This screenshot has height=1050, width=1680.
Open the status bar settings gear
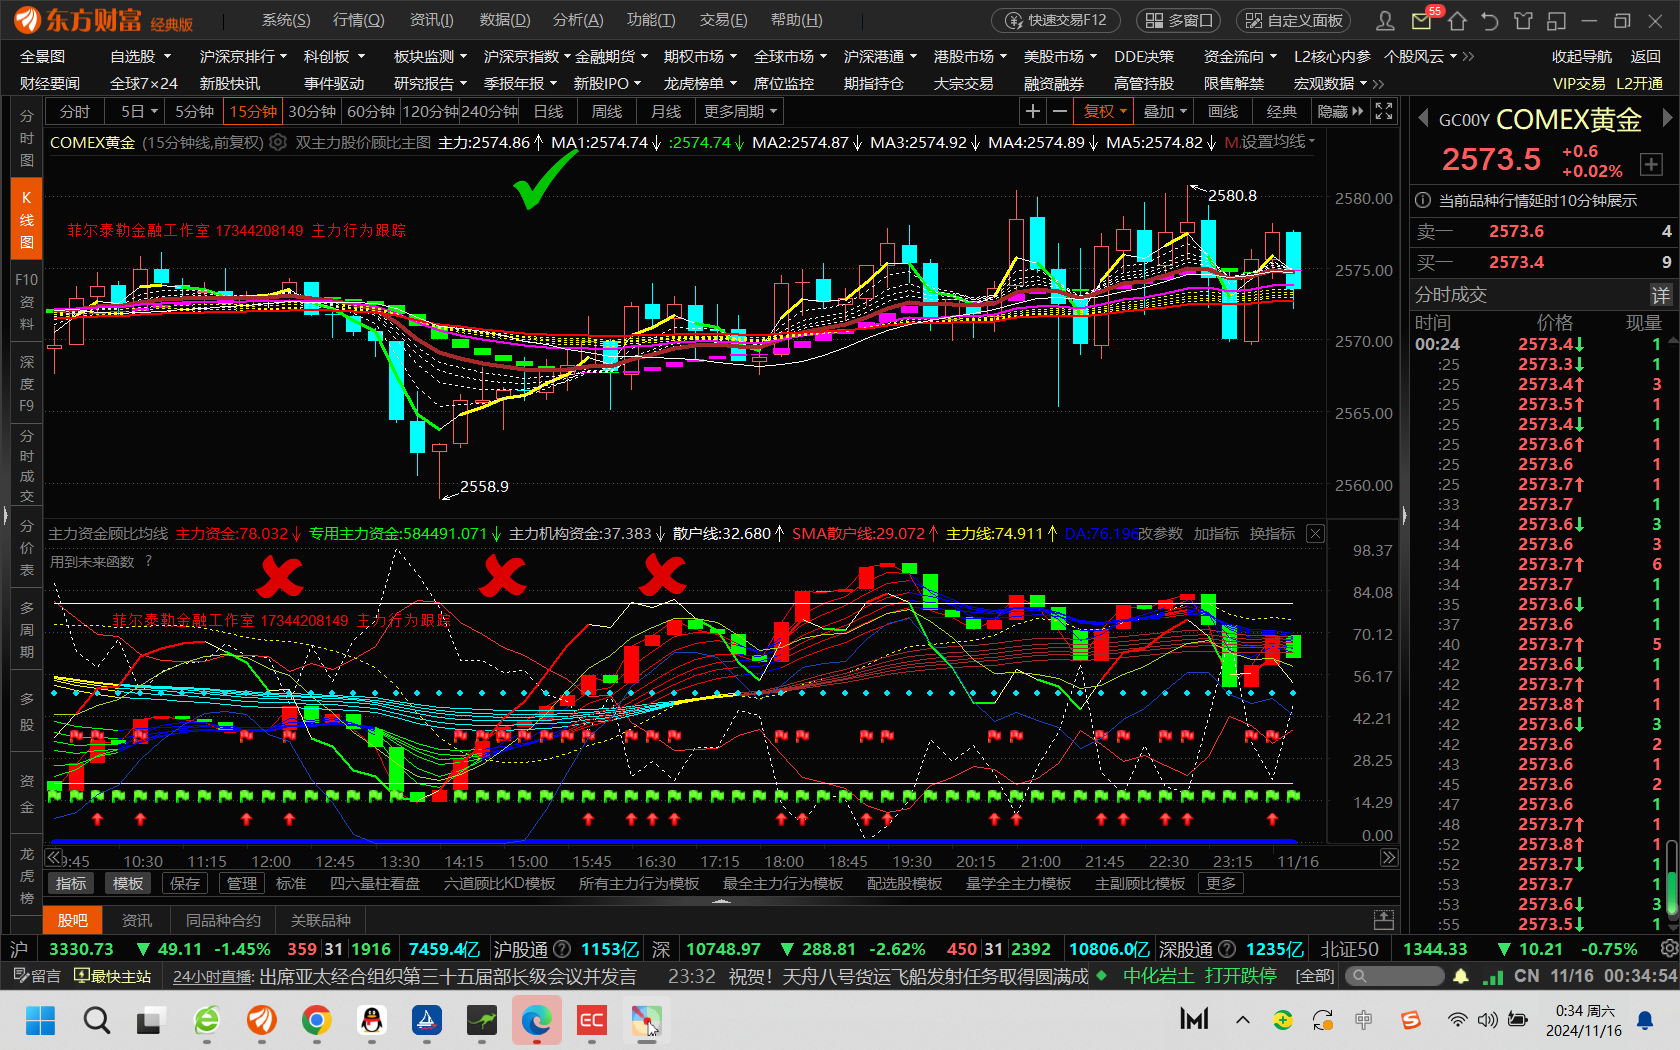(x=1669, y=948)
